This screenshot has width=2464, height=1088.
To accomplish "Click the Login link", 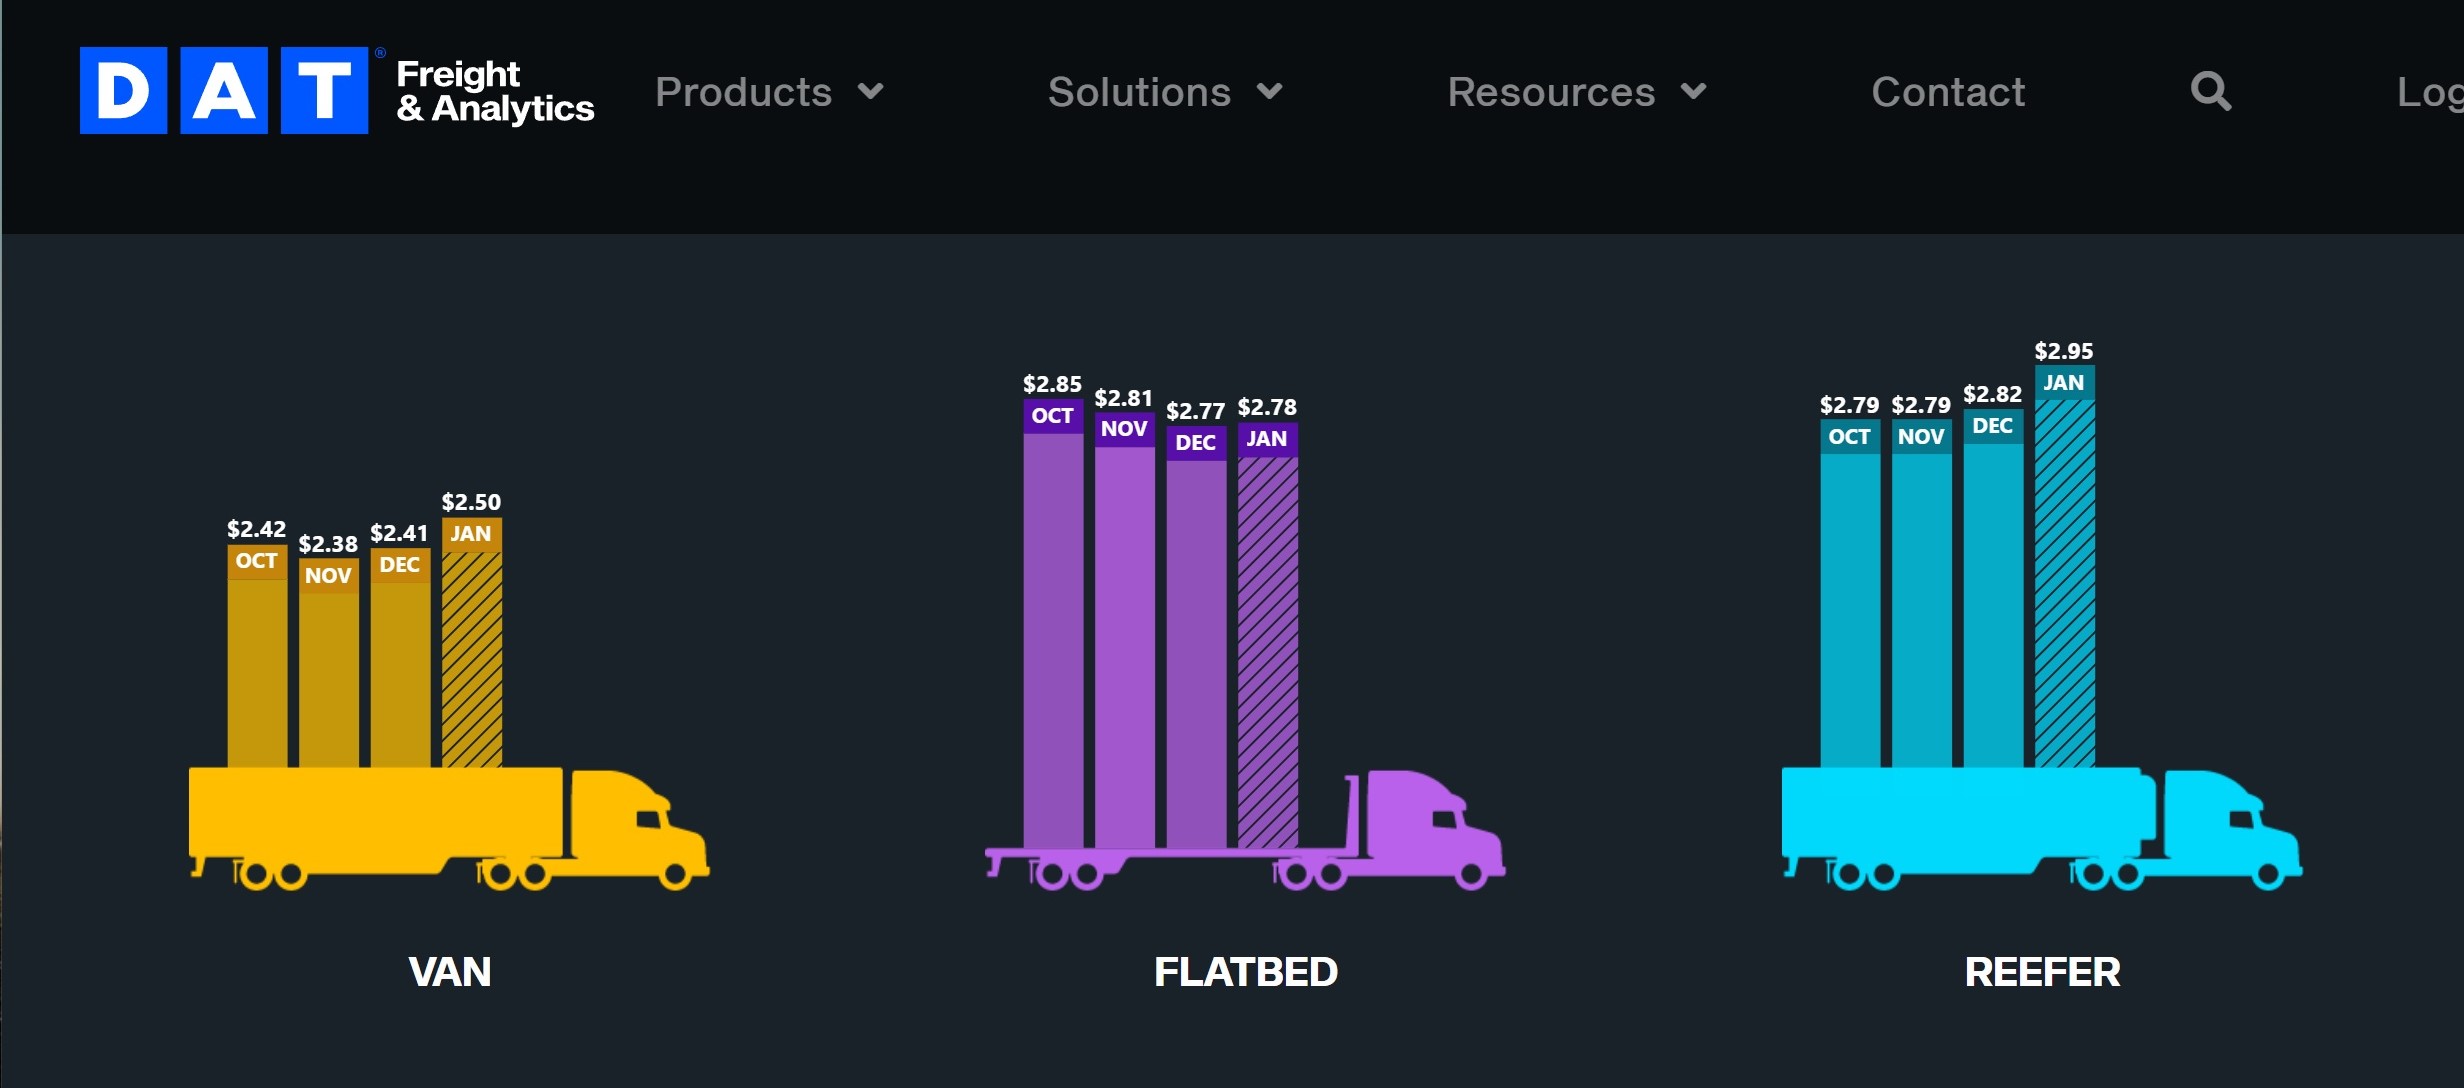I will pyautogui.click(x=2430, y=91).
